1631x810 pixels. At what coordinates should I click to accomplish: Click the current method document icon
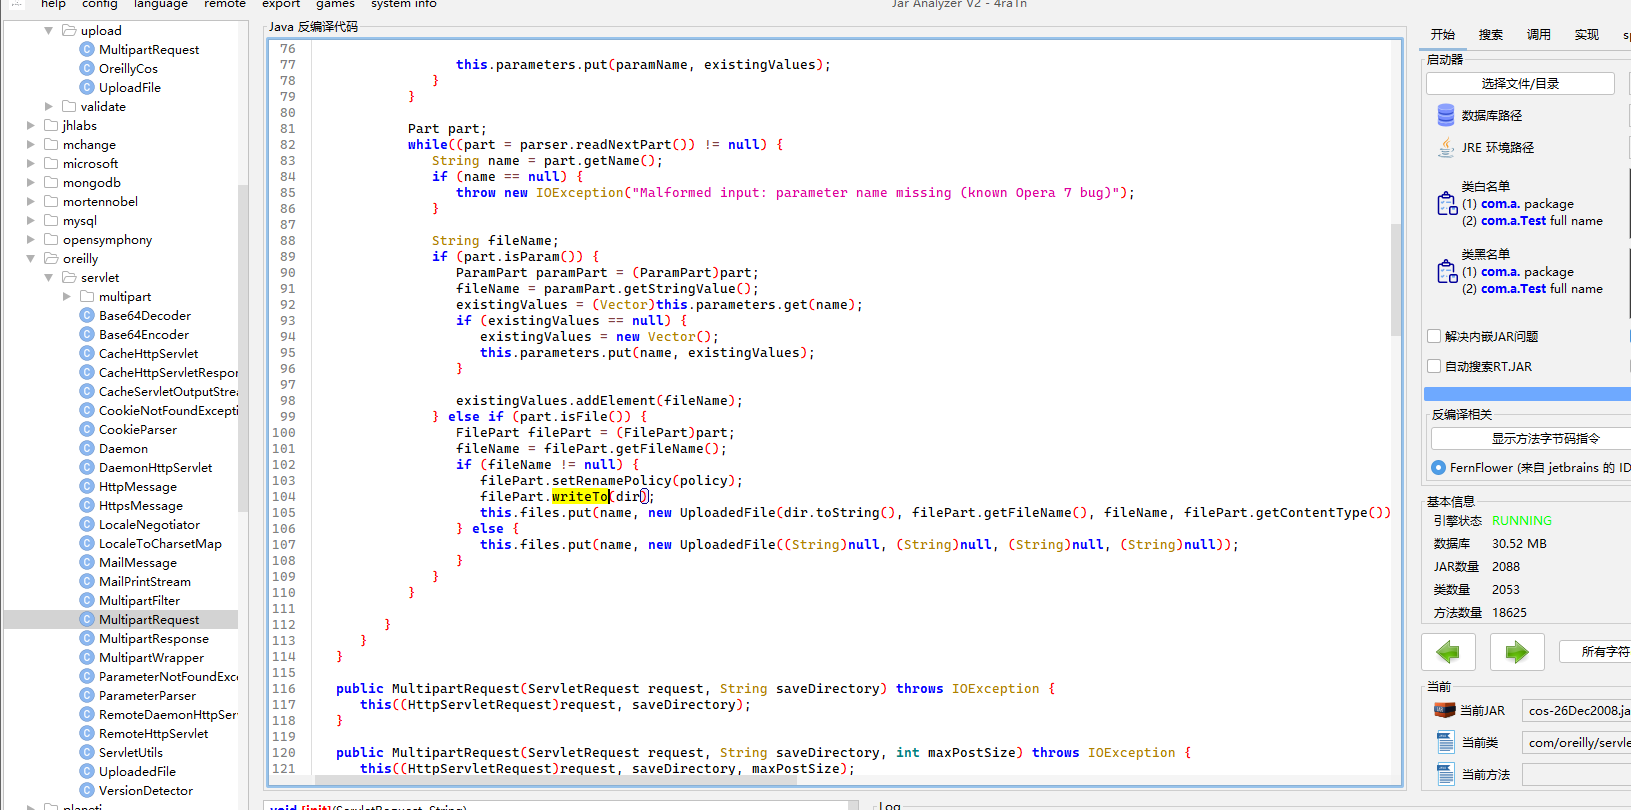pos(1445,774)
